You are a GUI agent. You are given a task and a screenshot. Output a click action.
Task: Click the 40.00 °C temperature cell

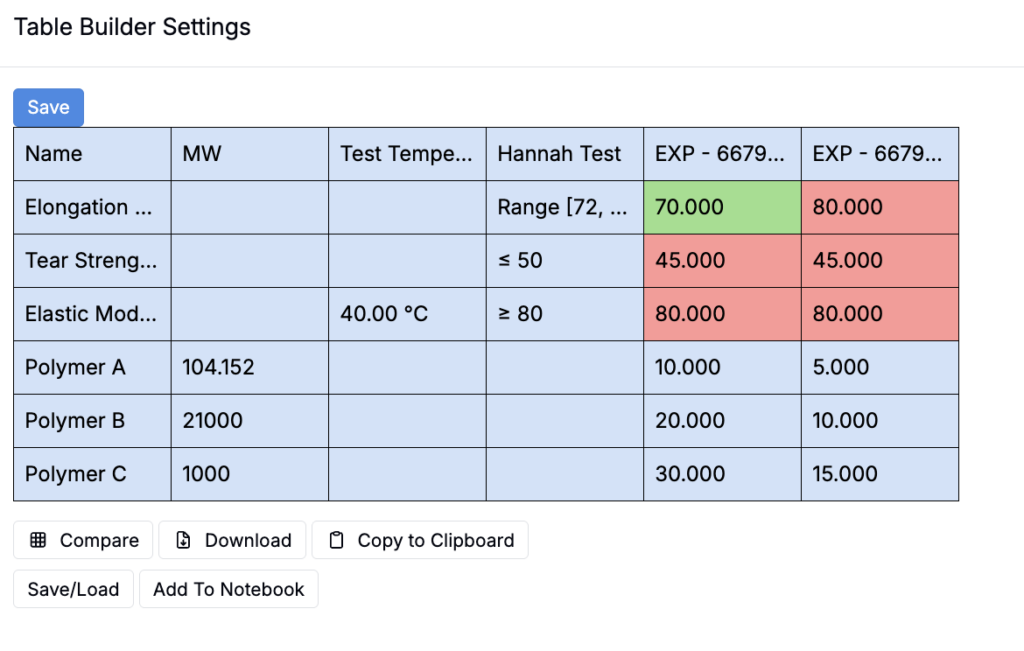click(x=408, y=314)
